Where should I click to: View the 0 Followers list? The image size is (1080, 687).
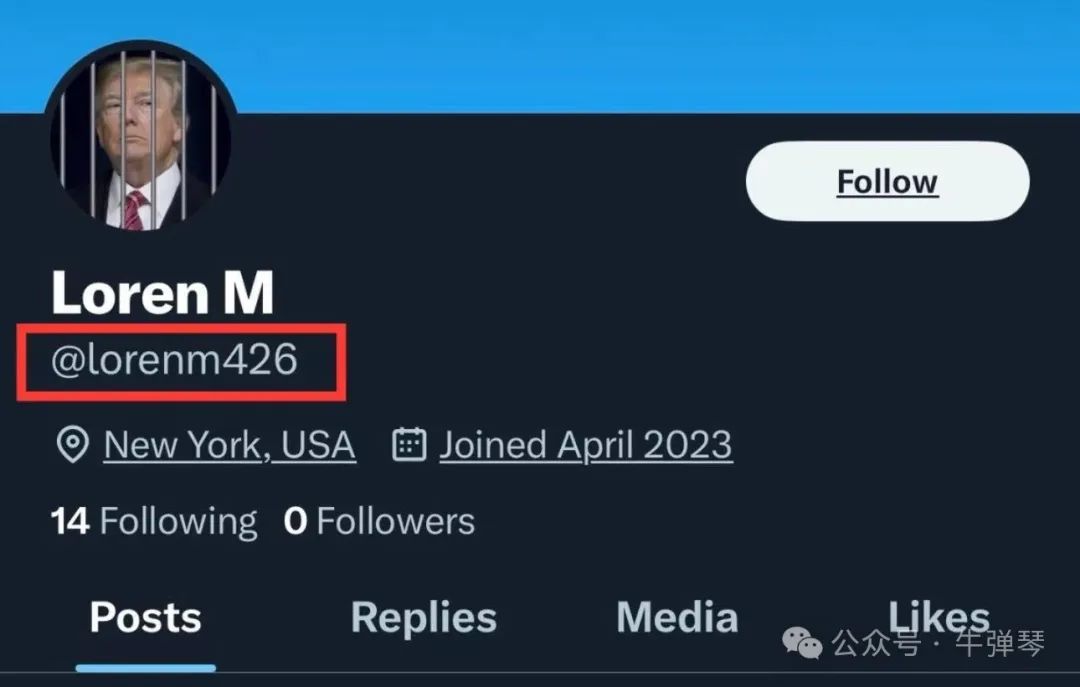point(379,521)
